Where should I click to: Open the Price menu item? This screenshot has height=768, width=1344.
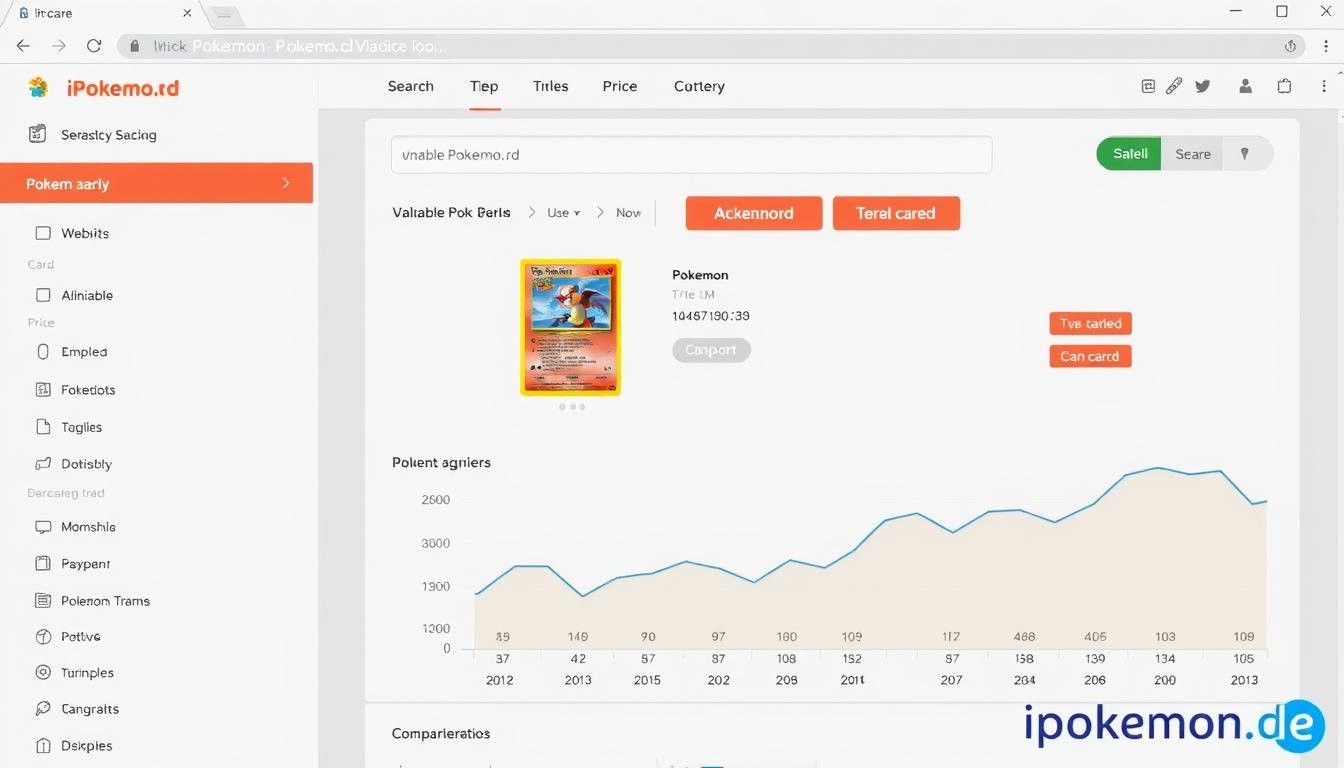coord(619,86)
